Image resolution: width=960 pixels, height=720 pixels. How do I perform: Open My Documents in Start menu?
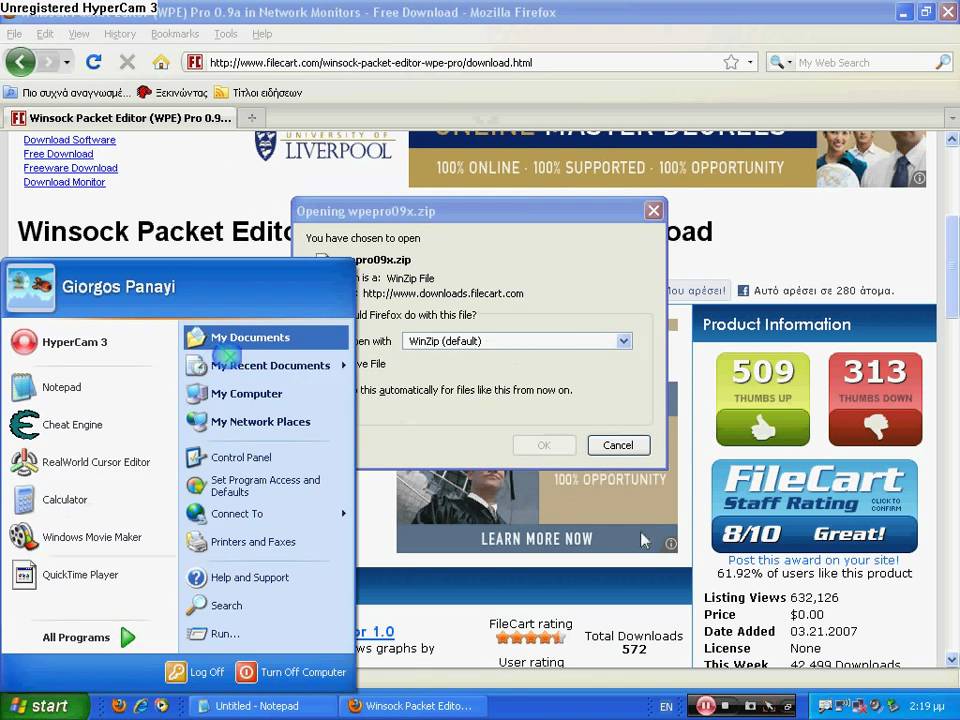point(266,337)
